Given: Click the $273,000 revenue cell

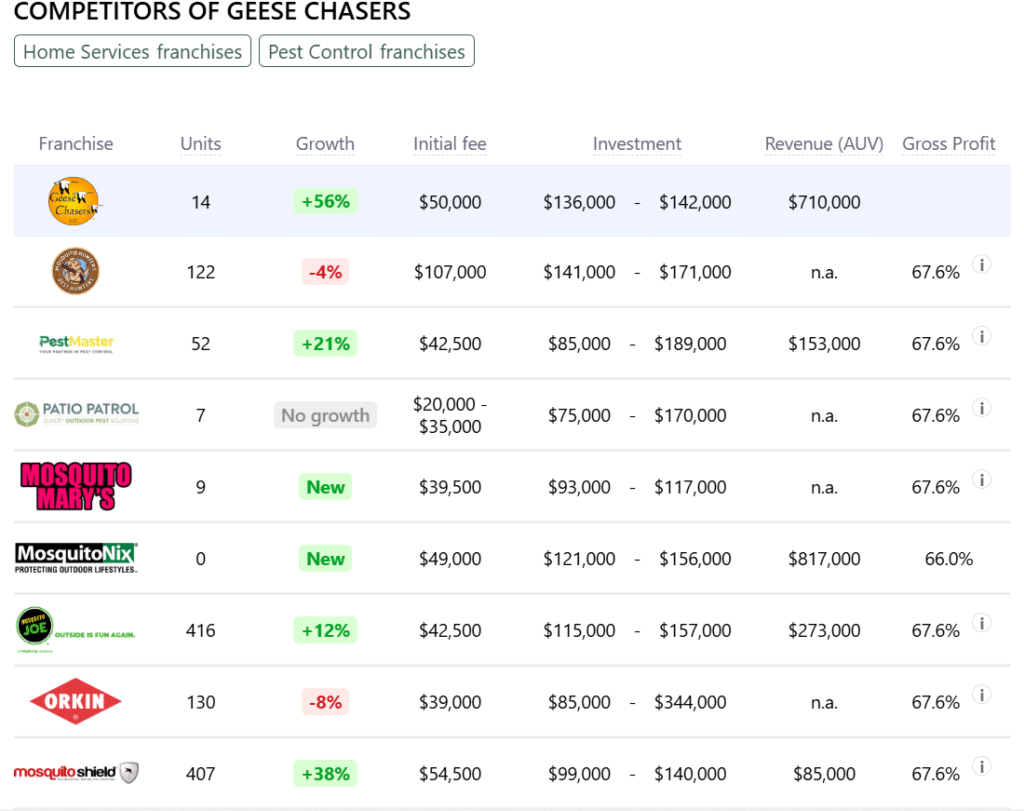Looking at the screenshot, I should (x=824, y=630).
